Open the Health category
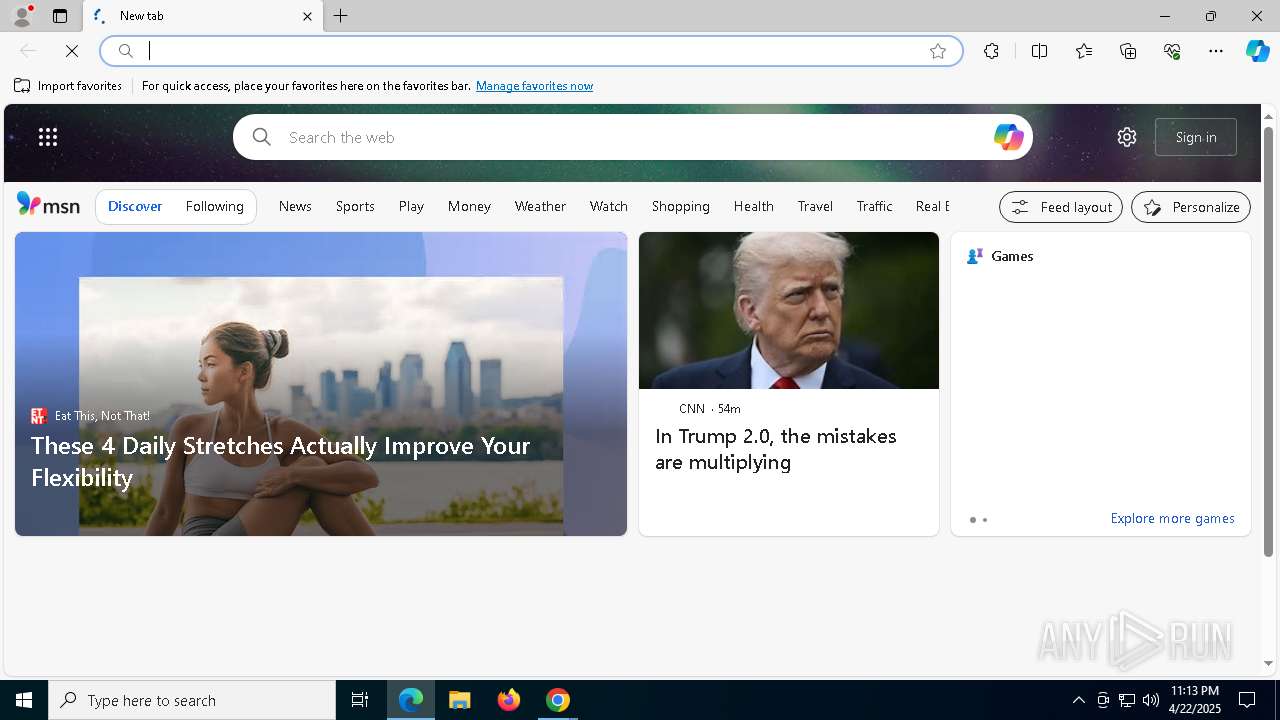The height and width of the screenshot is (720, 1280). 754,206
